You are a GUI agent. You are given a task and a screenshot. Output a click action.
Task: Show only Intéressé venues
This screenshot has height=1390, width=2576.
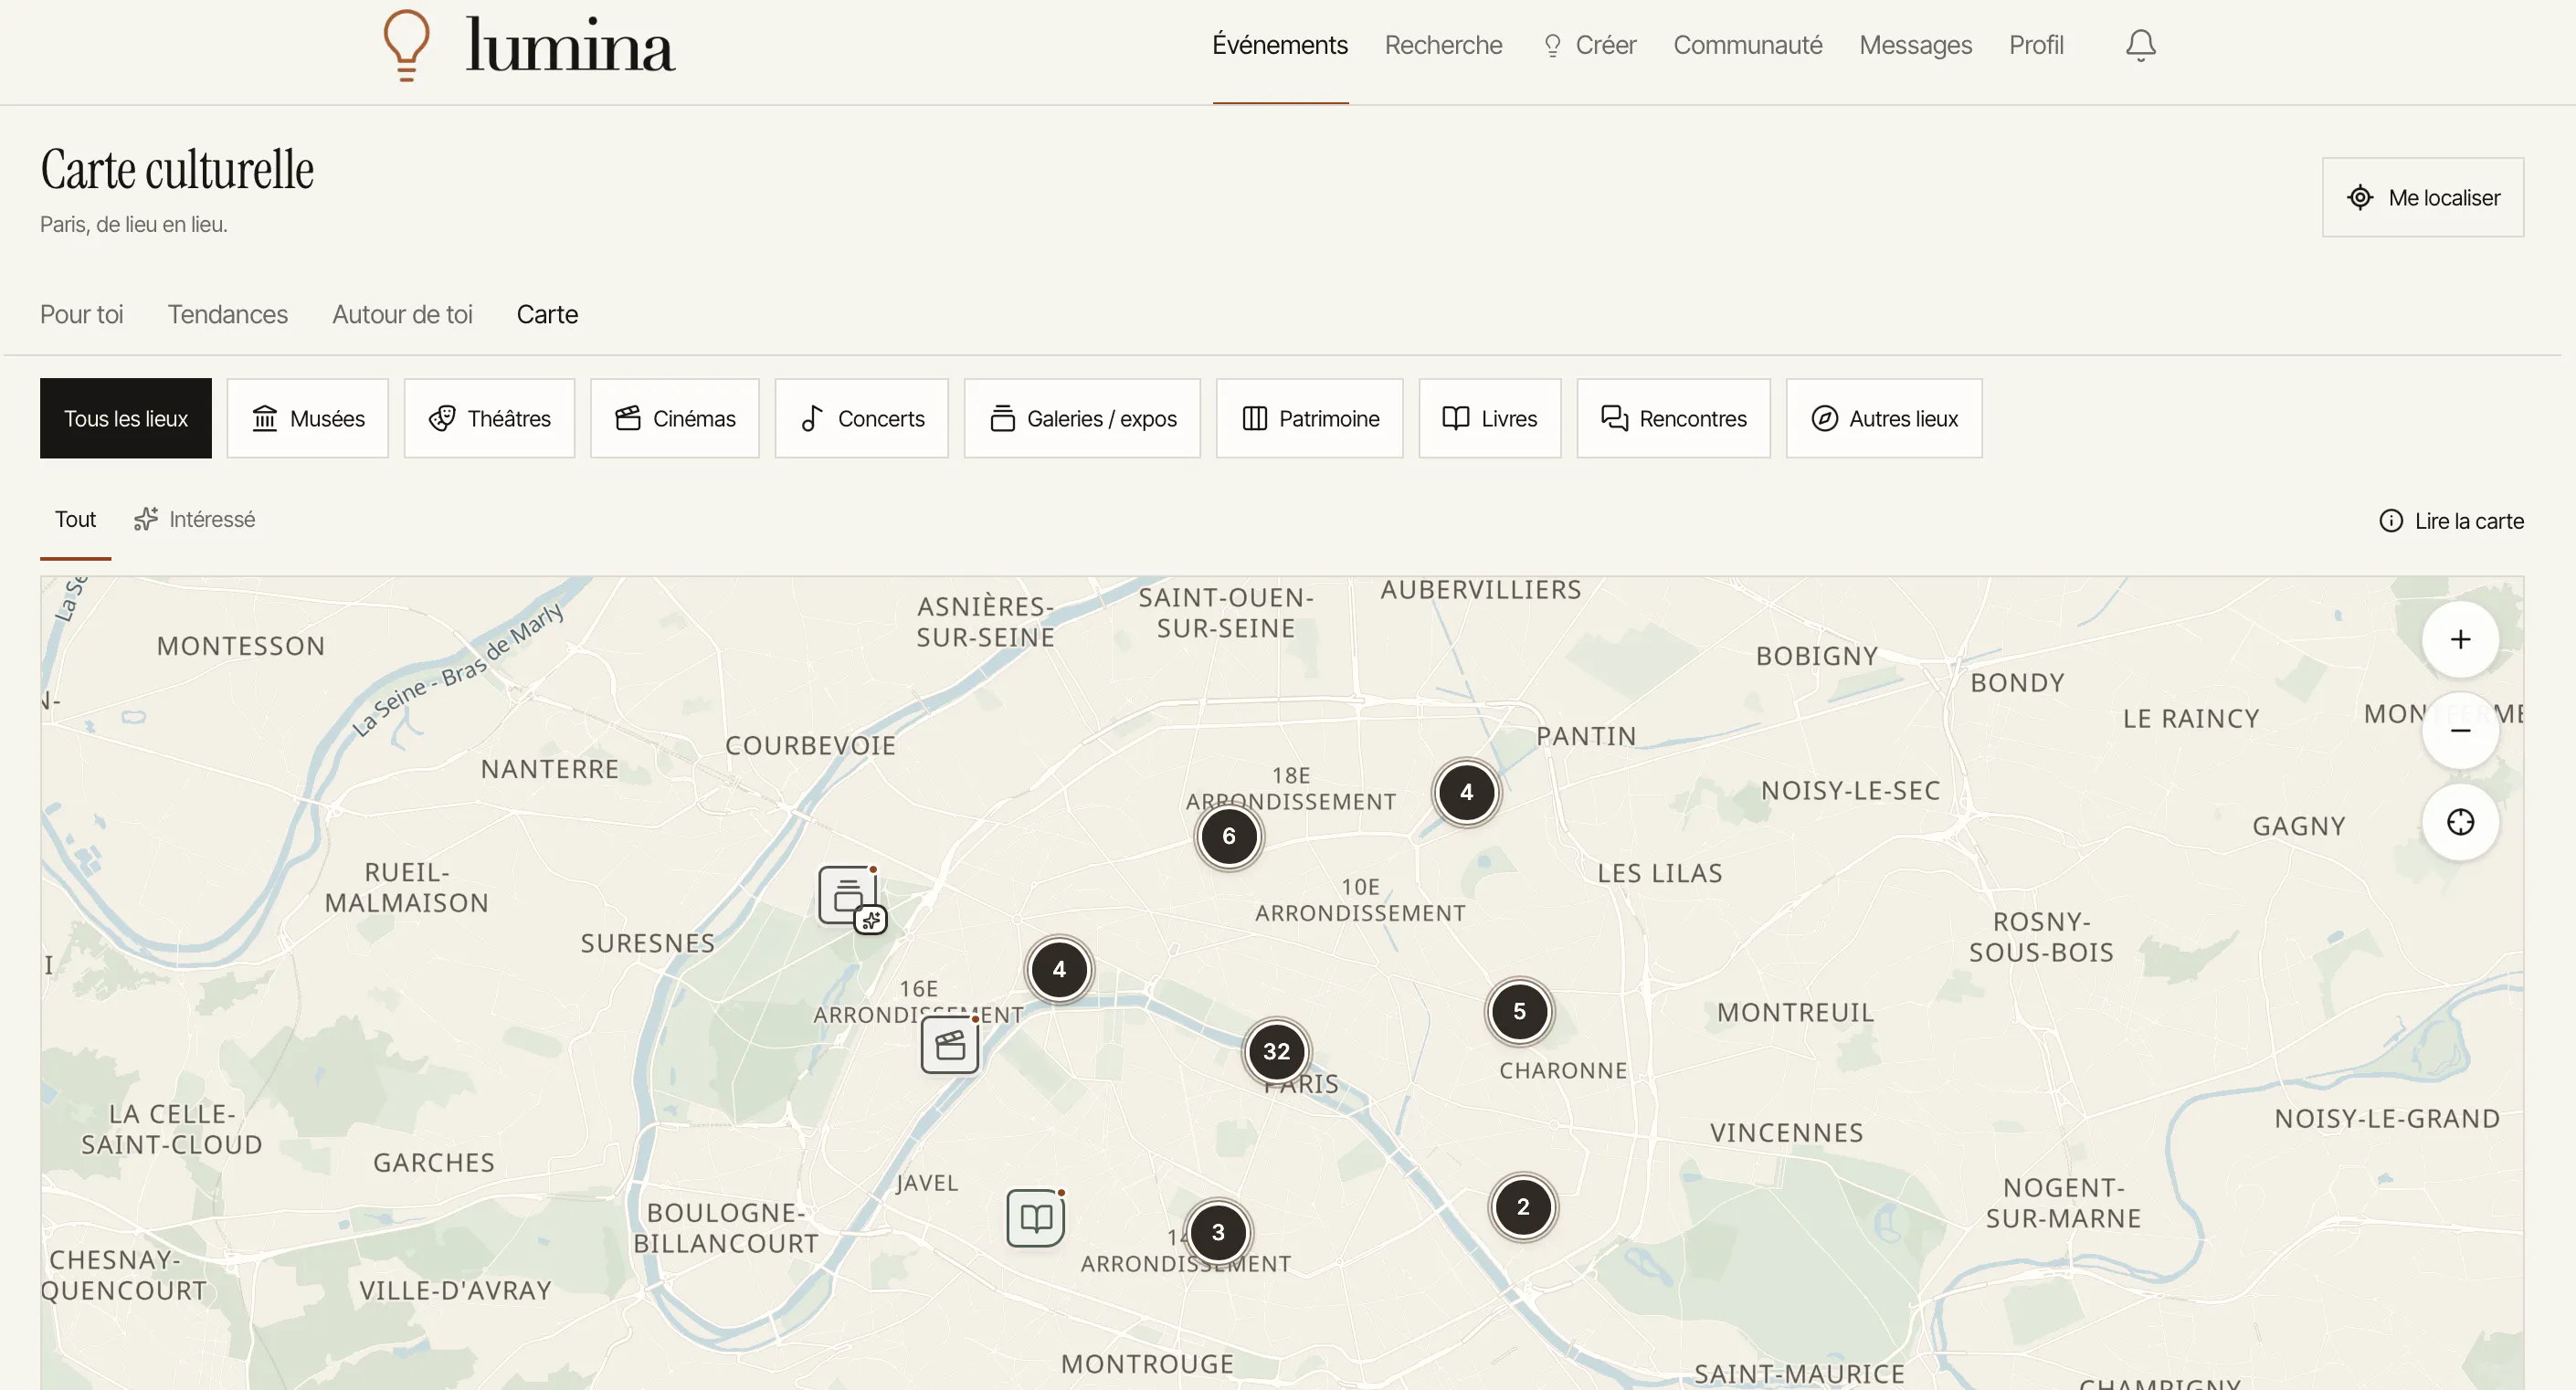click(x=195, y=519)
